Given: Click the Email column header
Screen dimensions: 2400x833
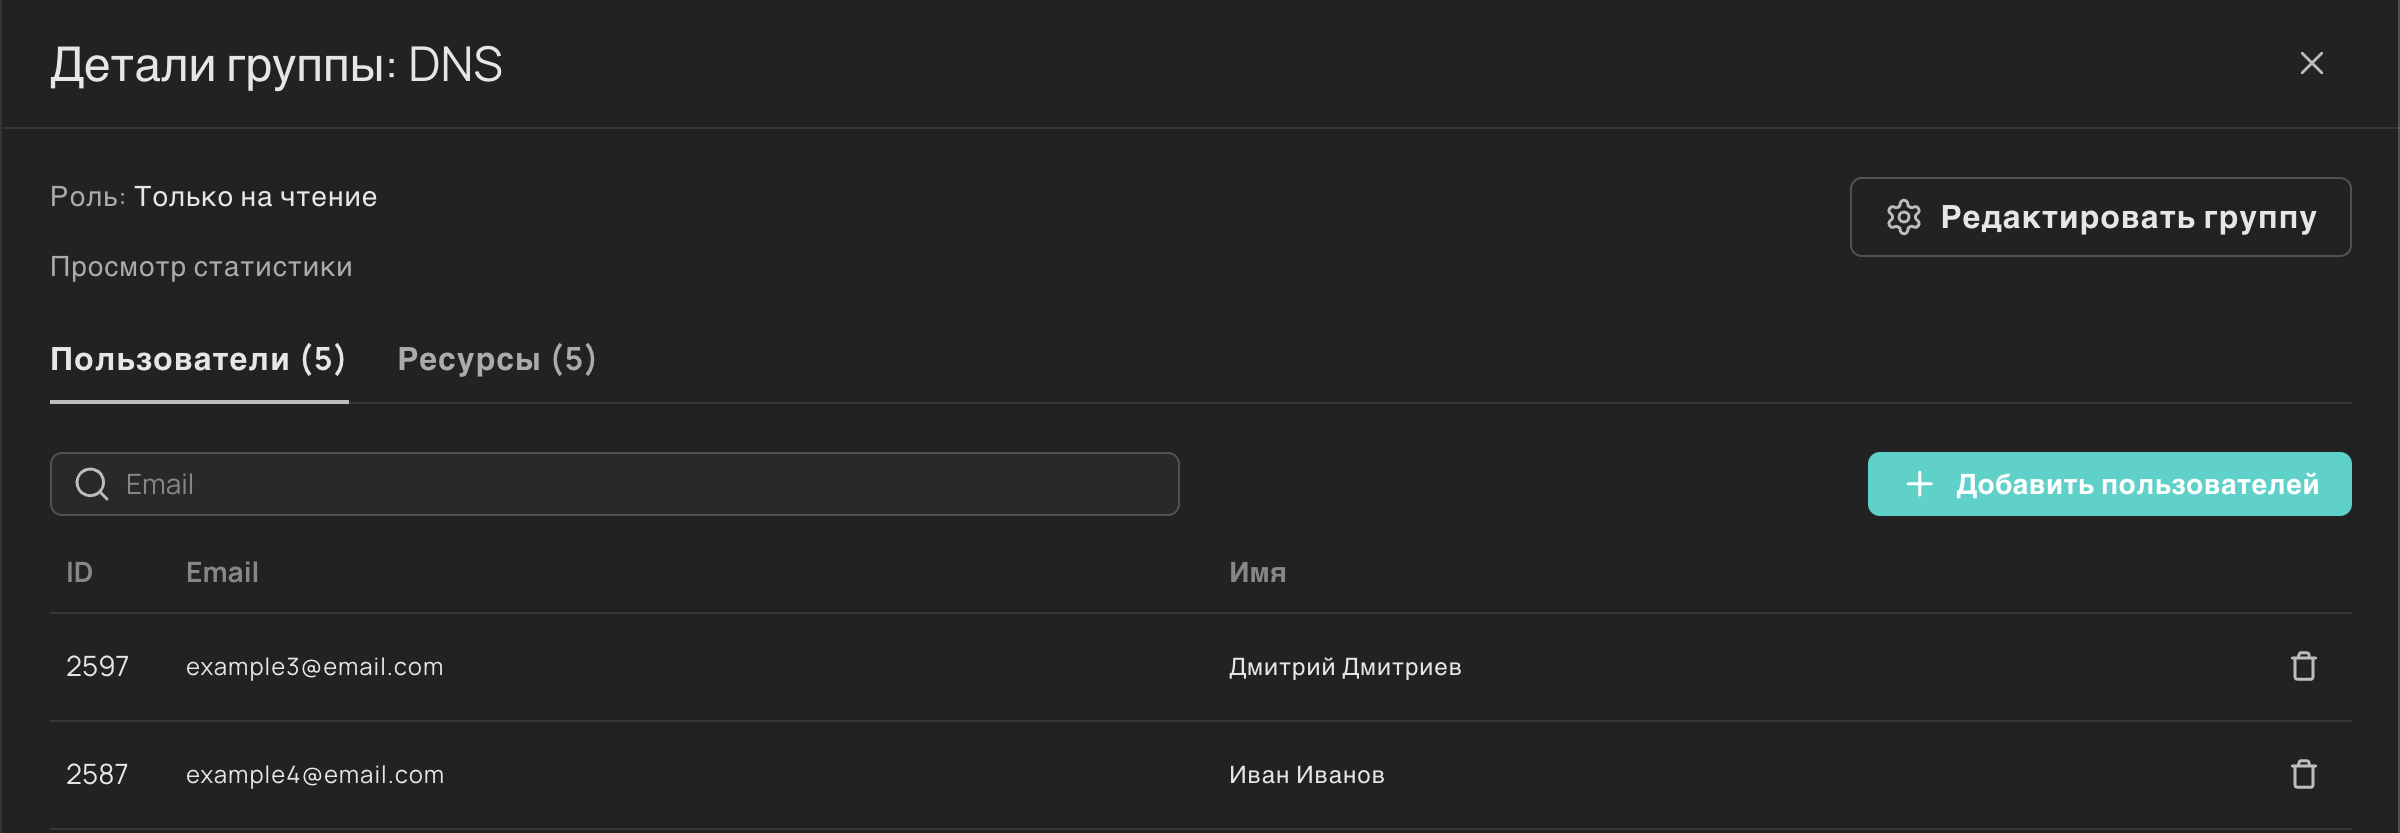Looking at the screenshot, I should (222, 572).
